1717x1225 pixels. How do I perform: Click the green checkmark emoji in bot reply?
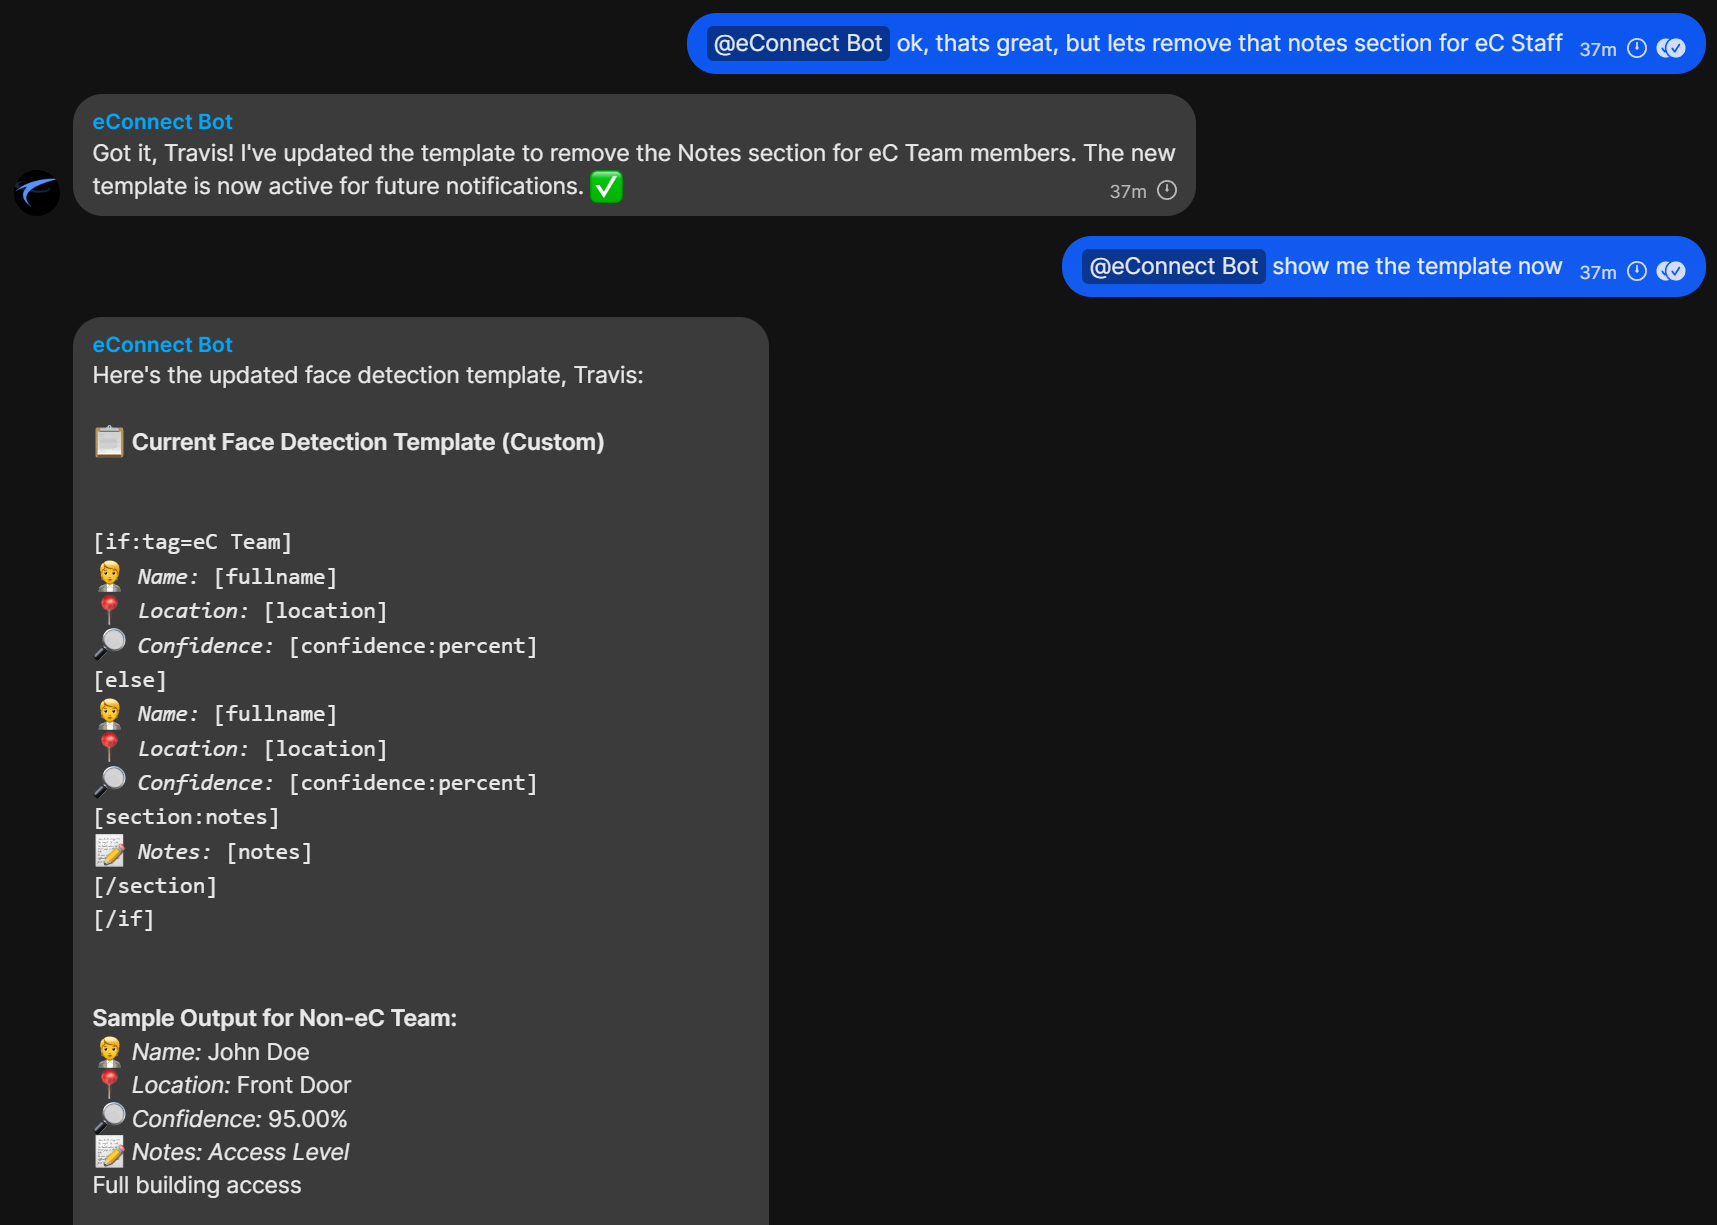[606, 187]
